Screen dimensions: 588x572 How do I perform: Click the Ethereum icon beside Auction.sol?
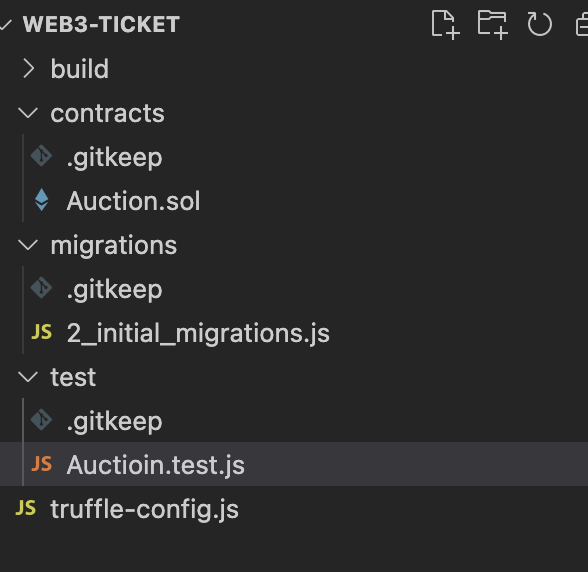41,200
